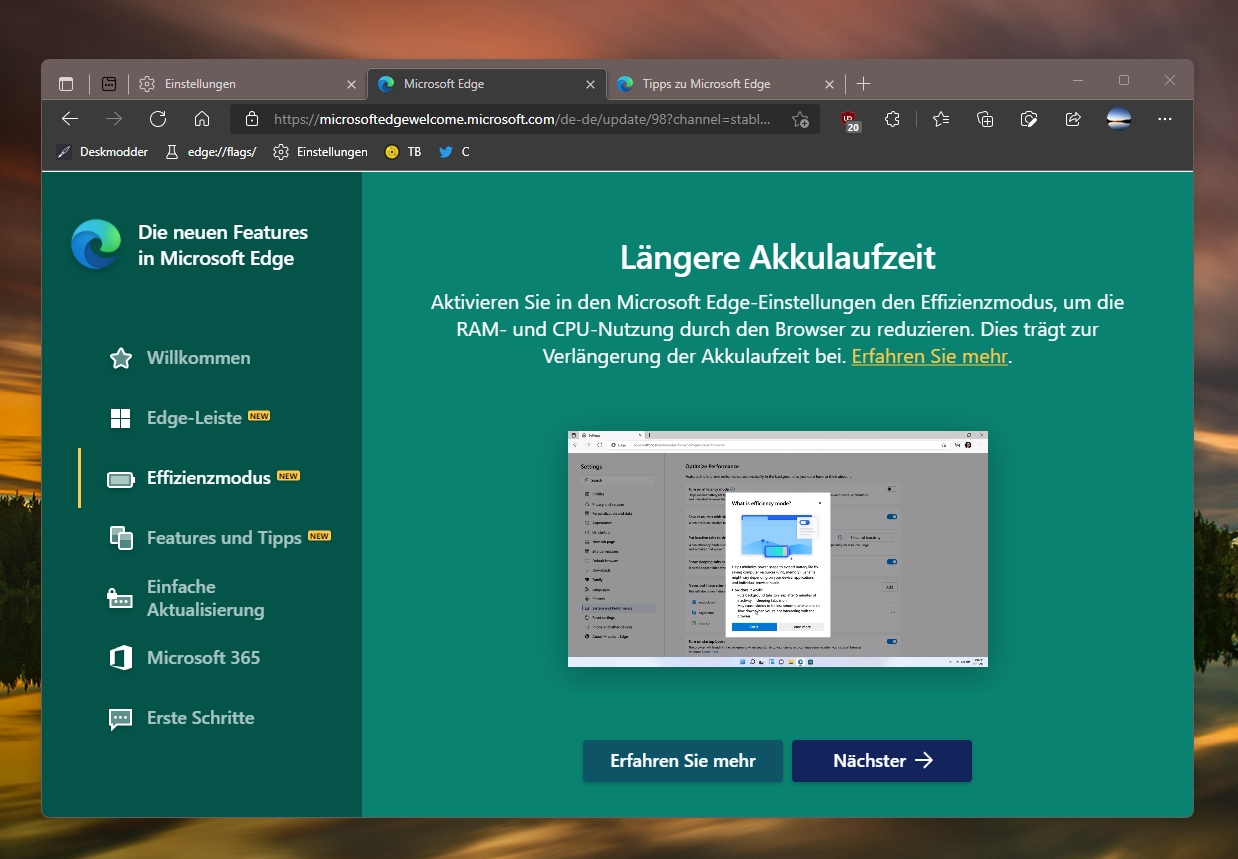1238x859 pixels.
Task: Switch to Tipps zu Microsoft Edge tab
Action: point(726,84)
